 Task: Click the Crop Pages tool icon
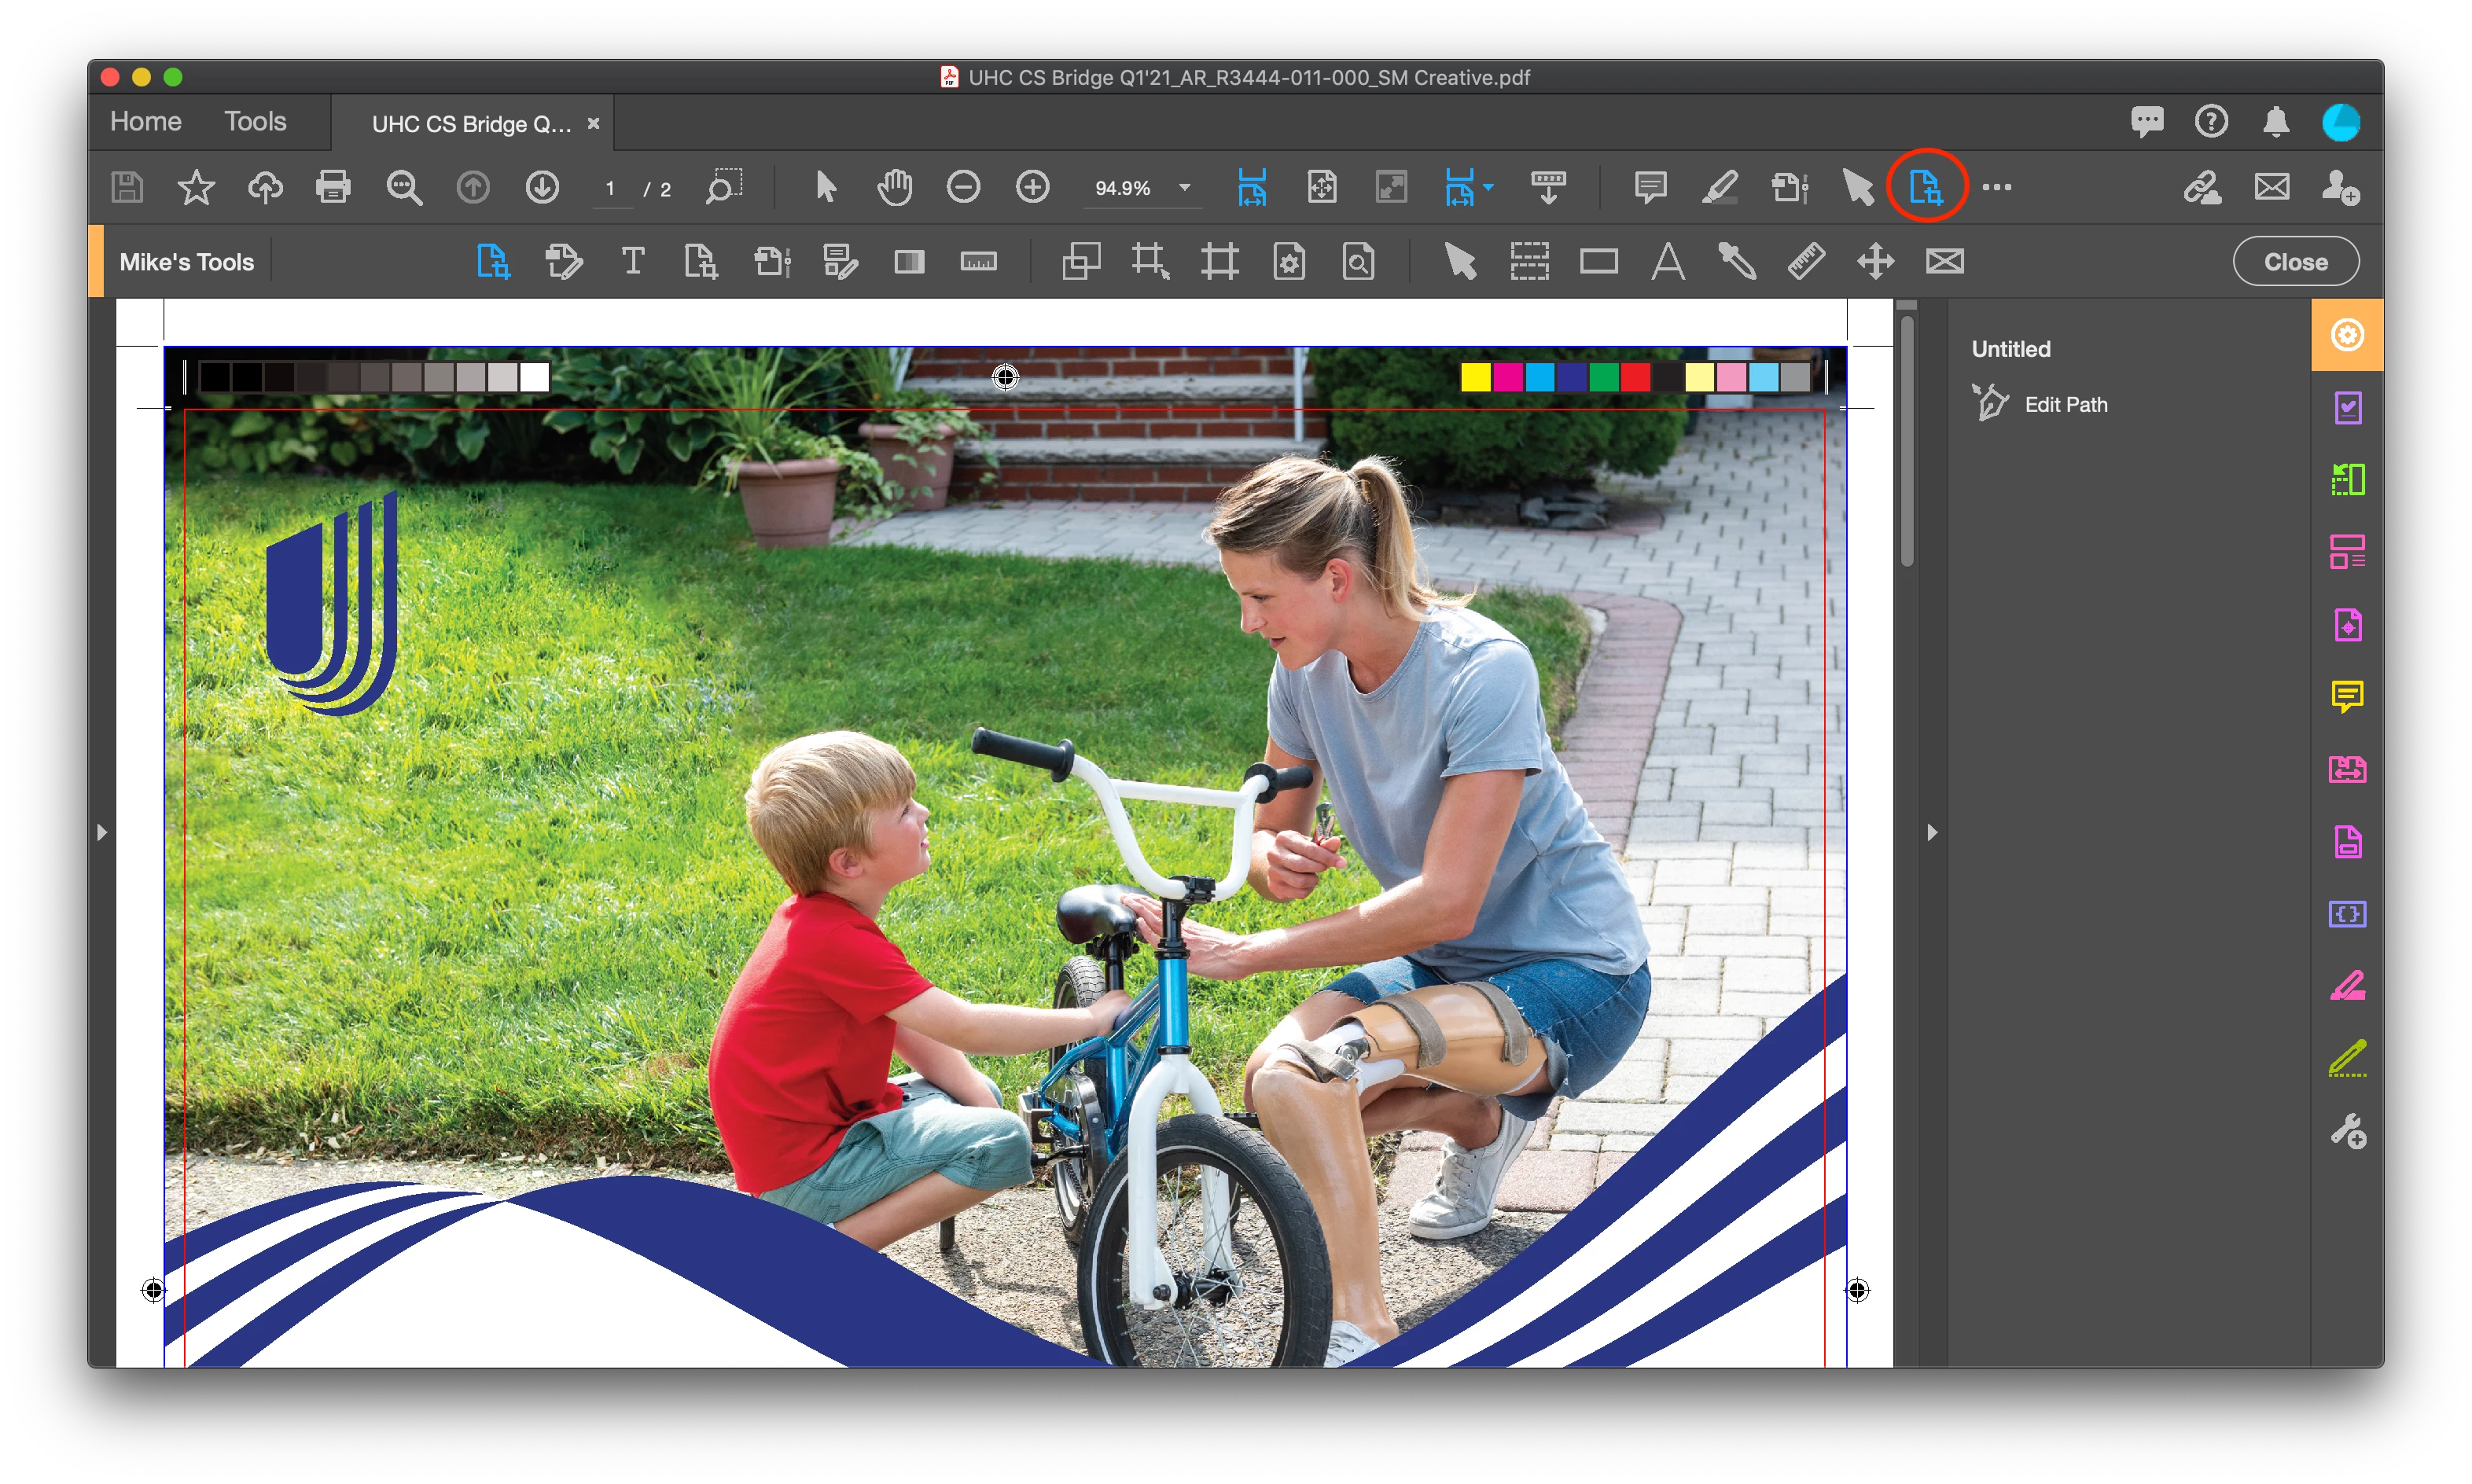[x=1150, y=262]
